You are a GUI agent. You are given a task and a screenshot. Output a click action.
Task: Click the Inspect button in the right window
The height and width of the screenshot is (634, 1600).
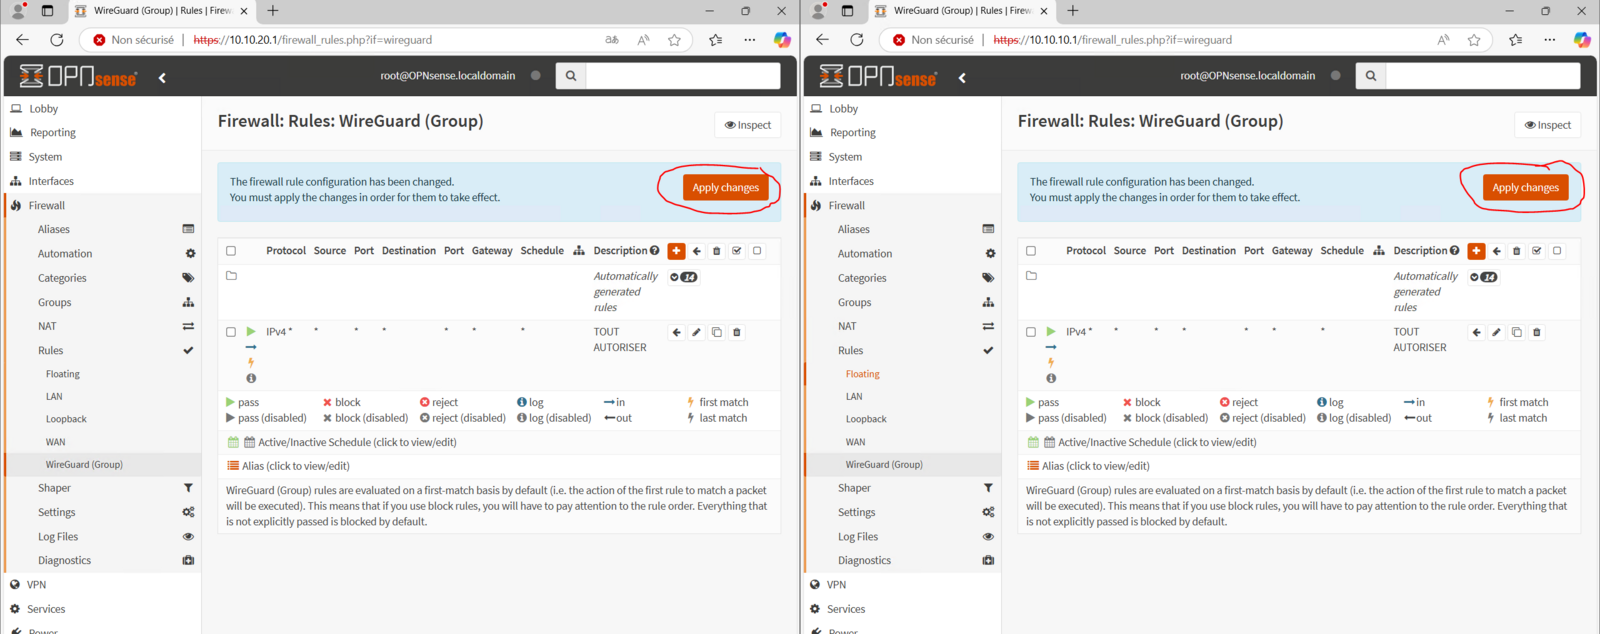[1547, 125]
